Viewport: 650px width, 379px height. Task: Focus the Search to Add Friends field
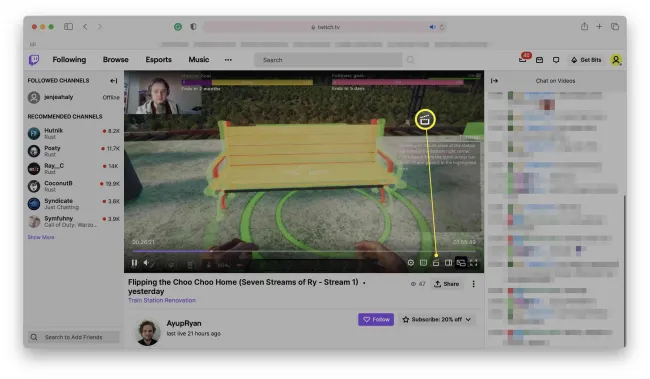(73, 337)
